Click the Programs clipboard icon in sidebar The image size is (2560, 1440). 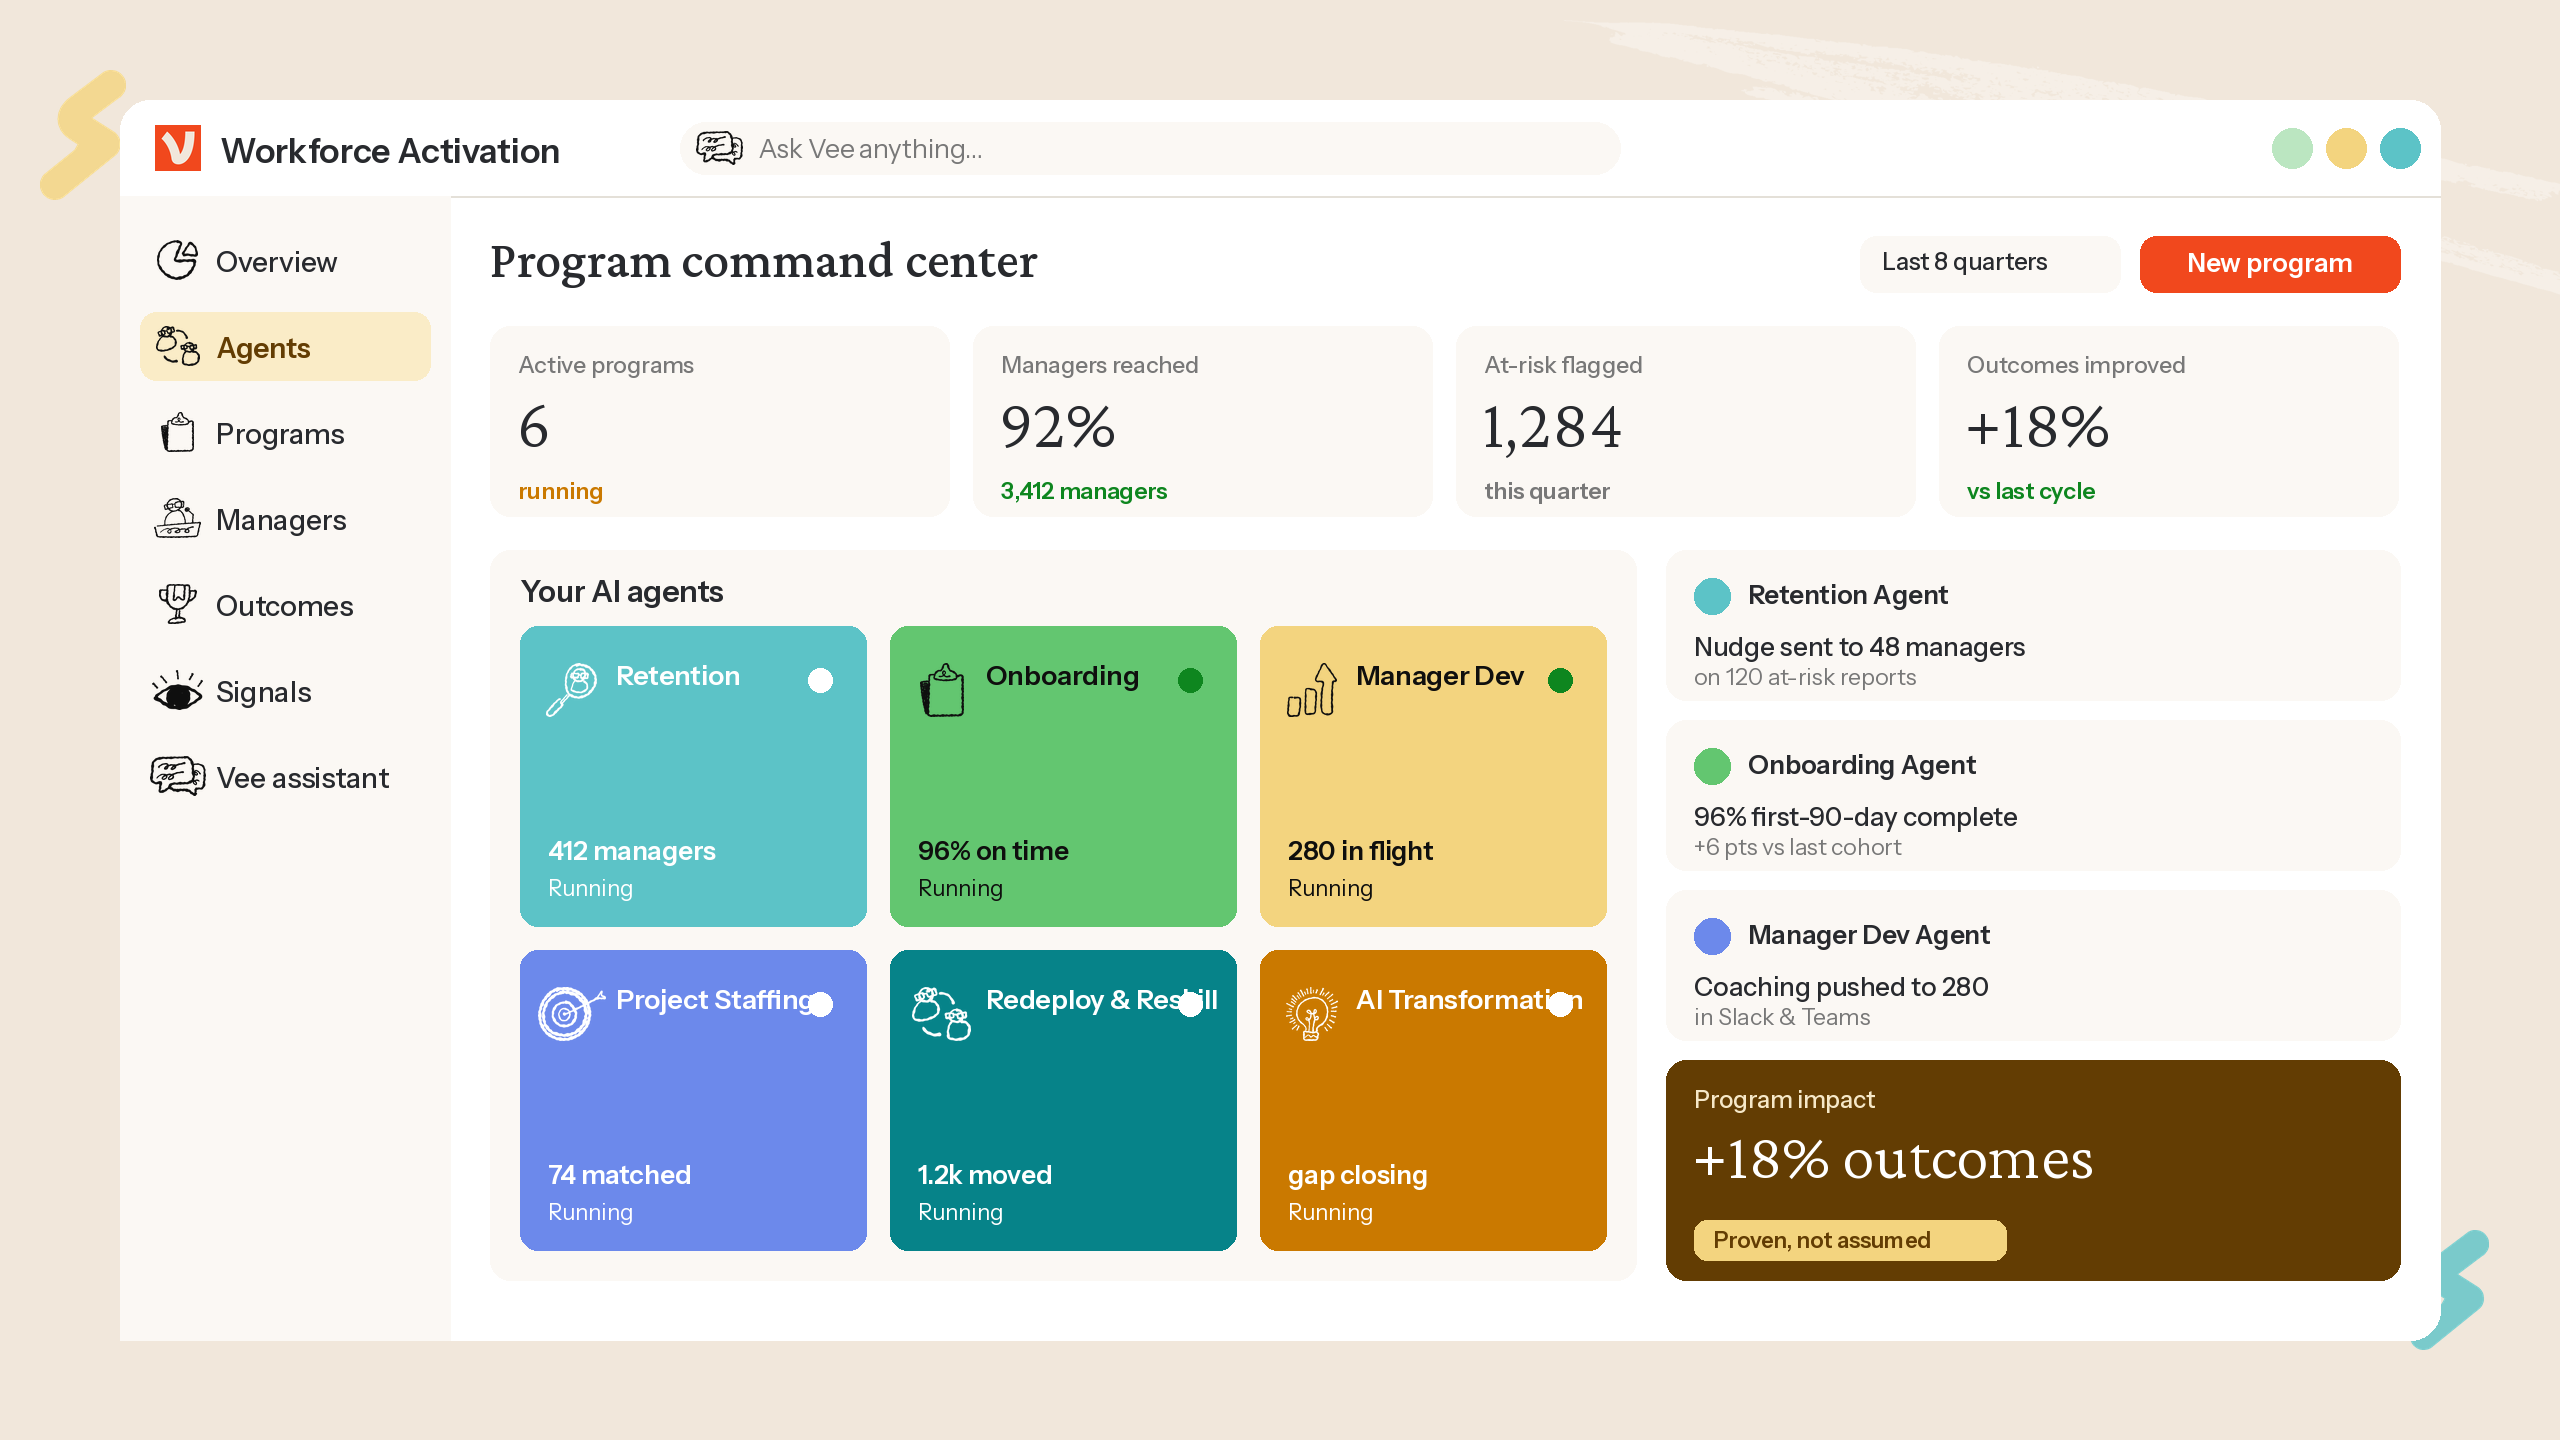(178, 433)
